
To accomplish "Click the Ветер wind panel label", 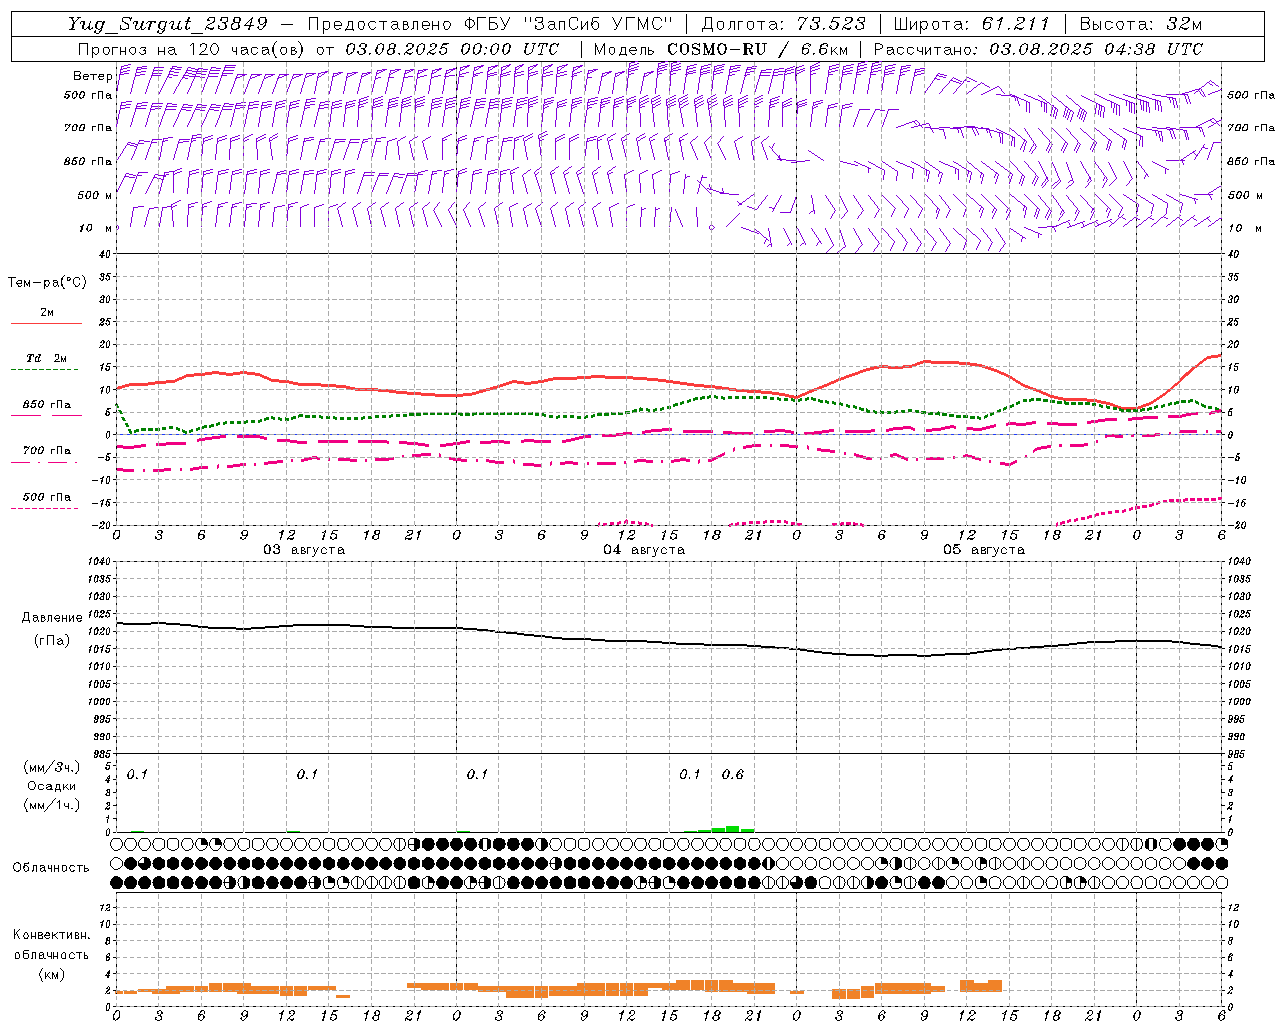I will click(x=92, y=76).
